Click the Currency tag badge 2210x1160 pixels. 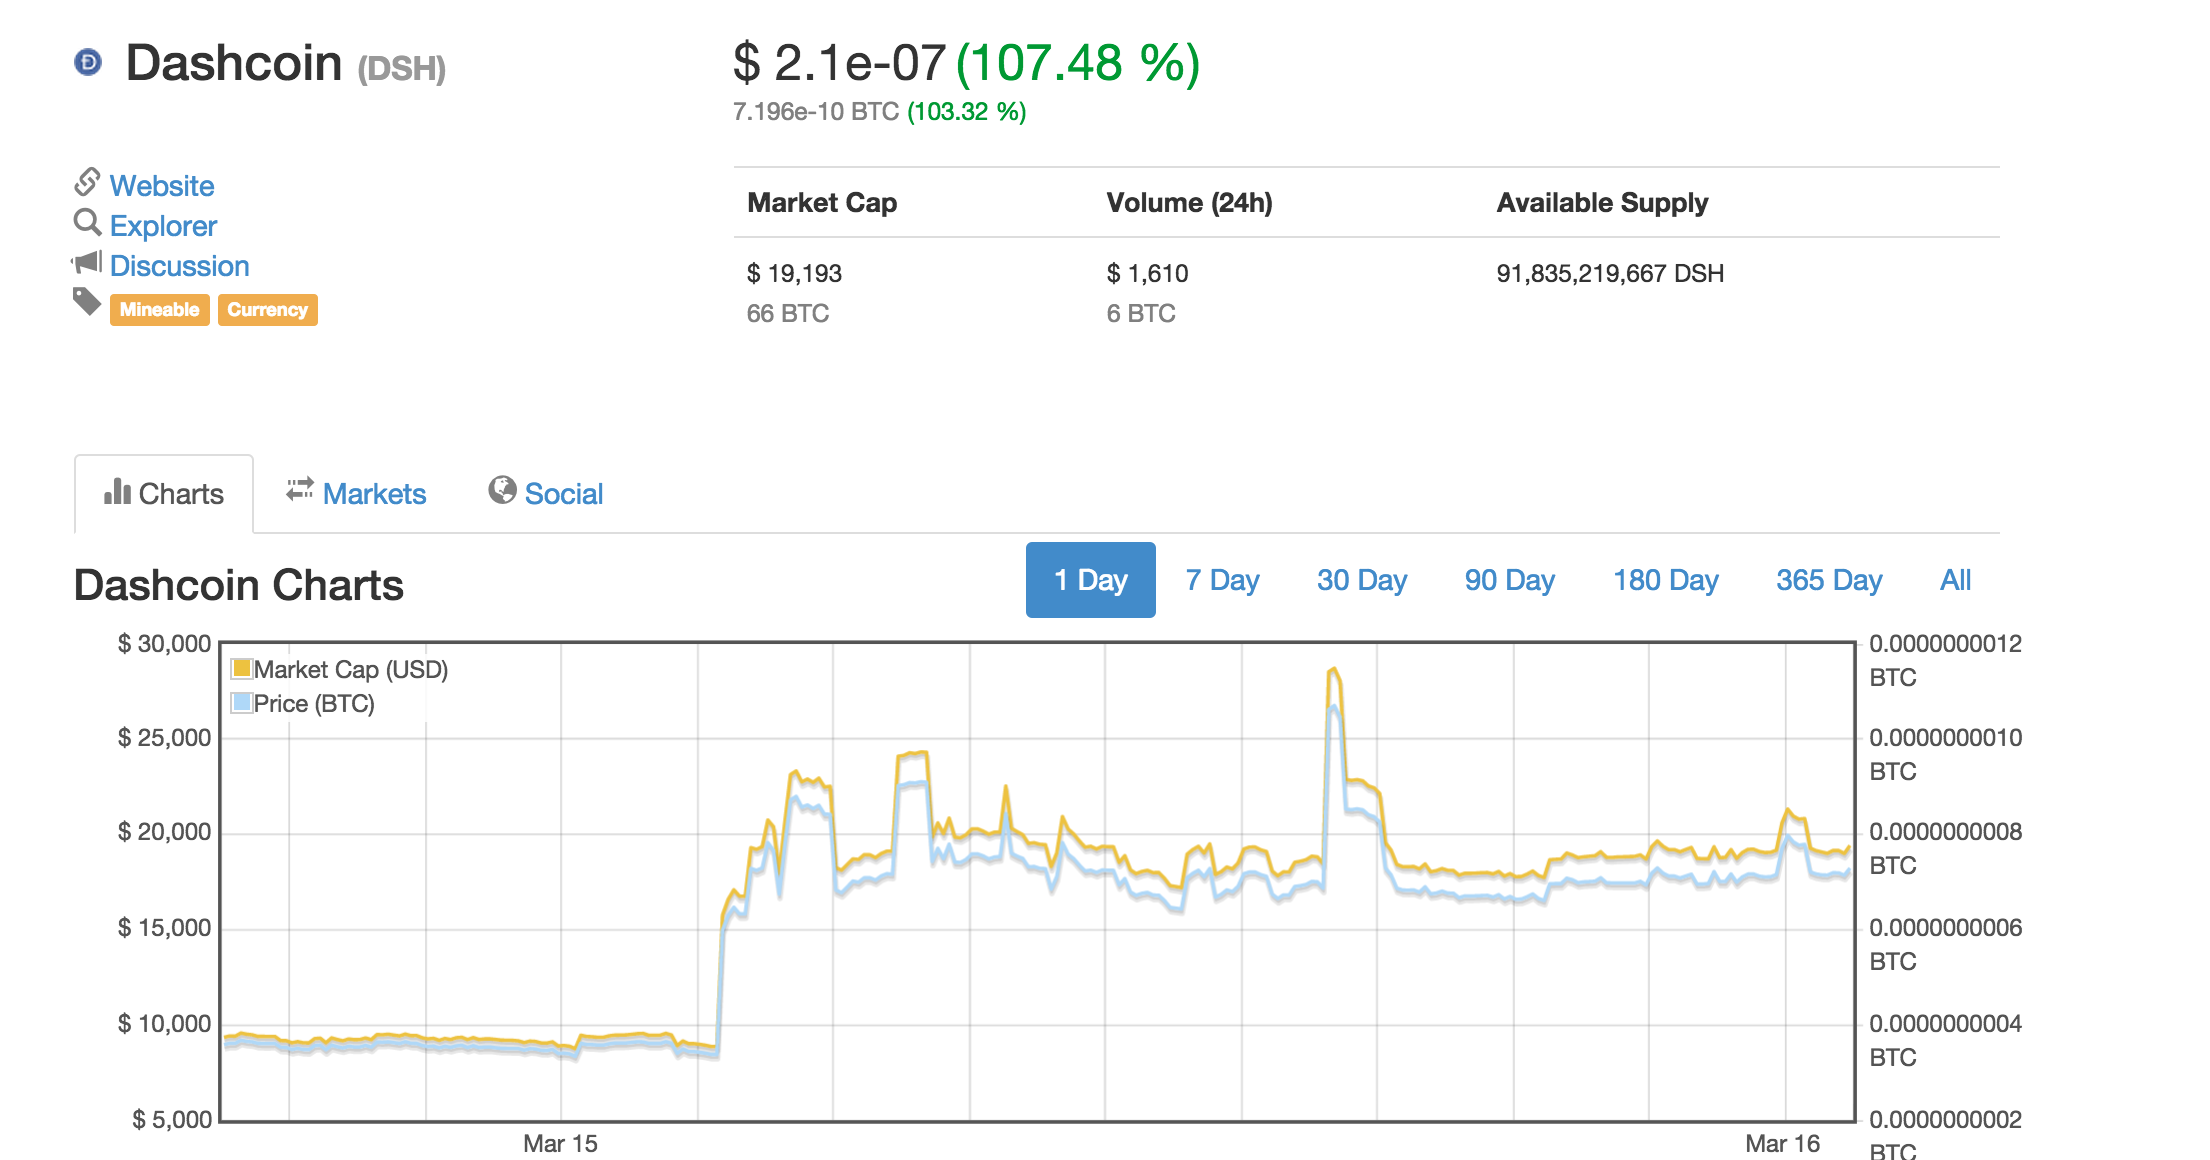pos(267,310)
